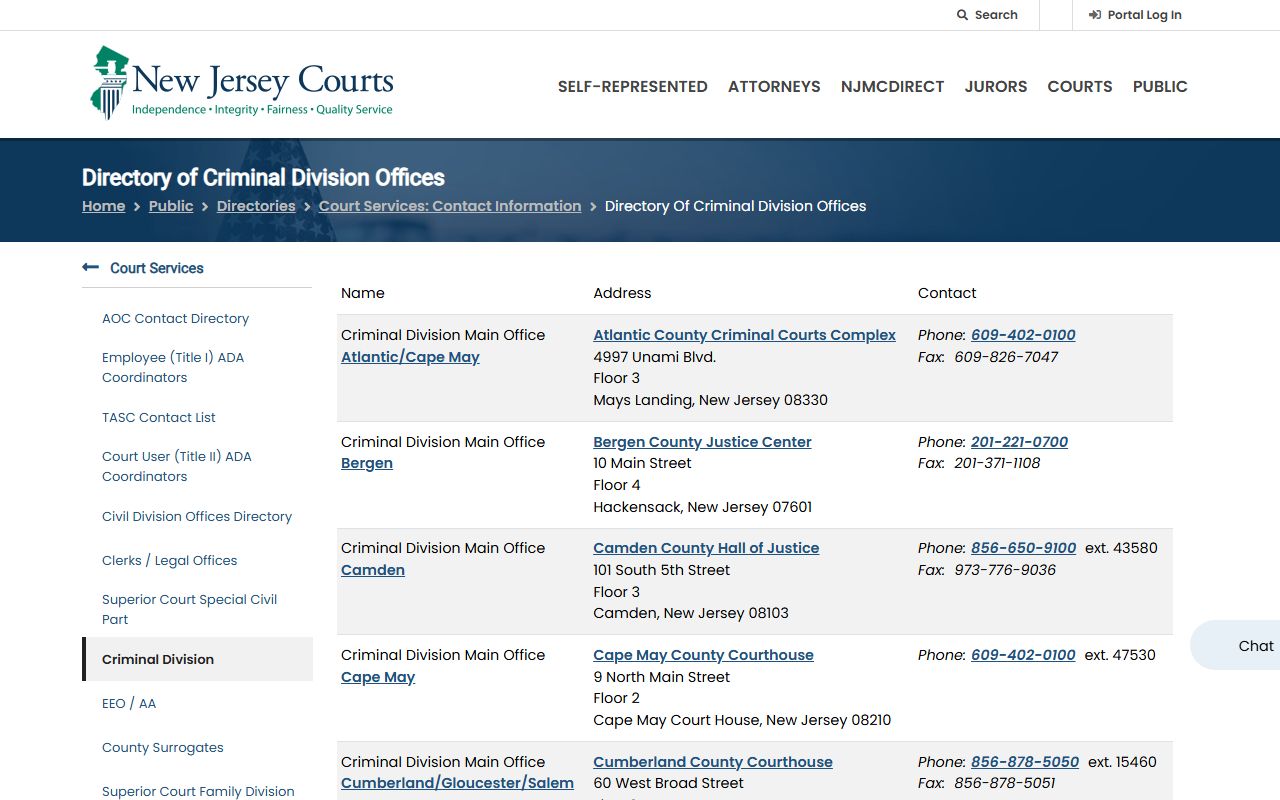Call Atlantic phone 609-402-0100
Screen dimensions: 1280x800
pos(1023,335)
